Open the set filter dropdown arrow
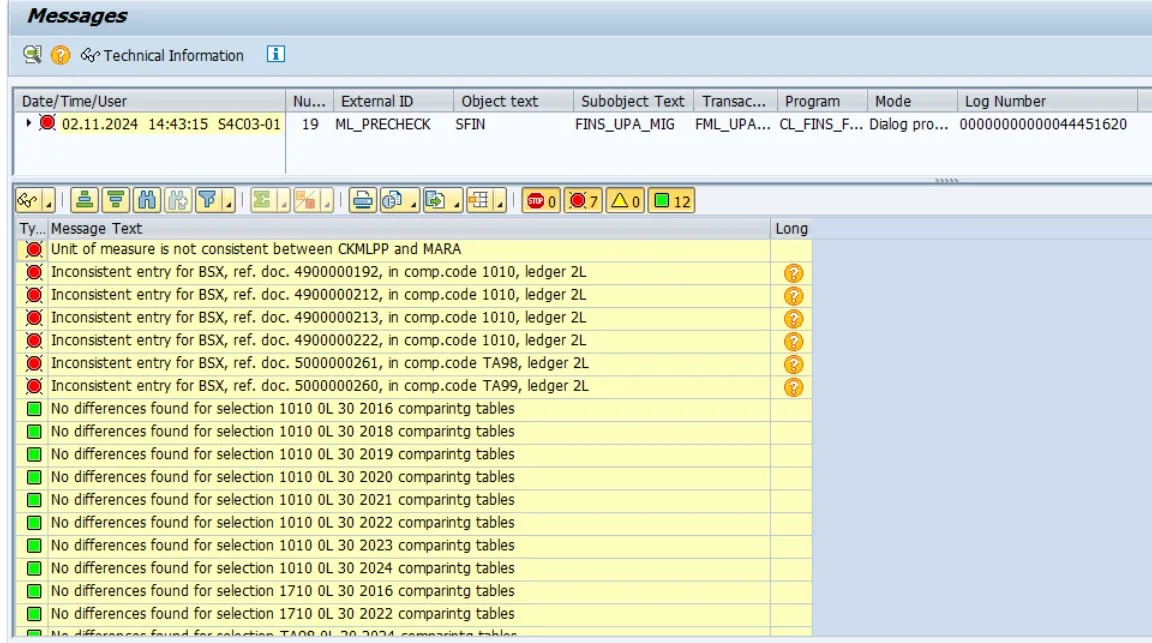This screenshot has width=1152, height=643. coord(229,203)
